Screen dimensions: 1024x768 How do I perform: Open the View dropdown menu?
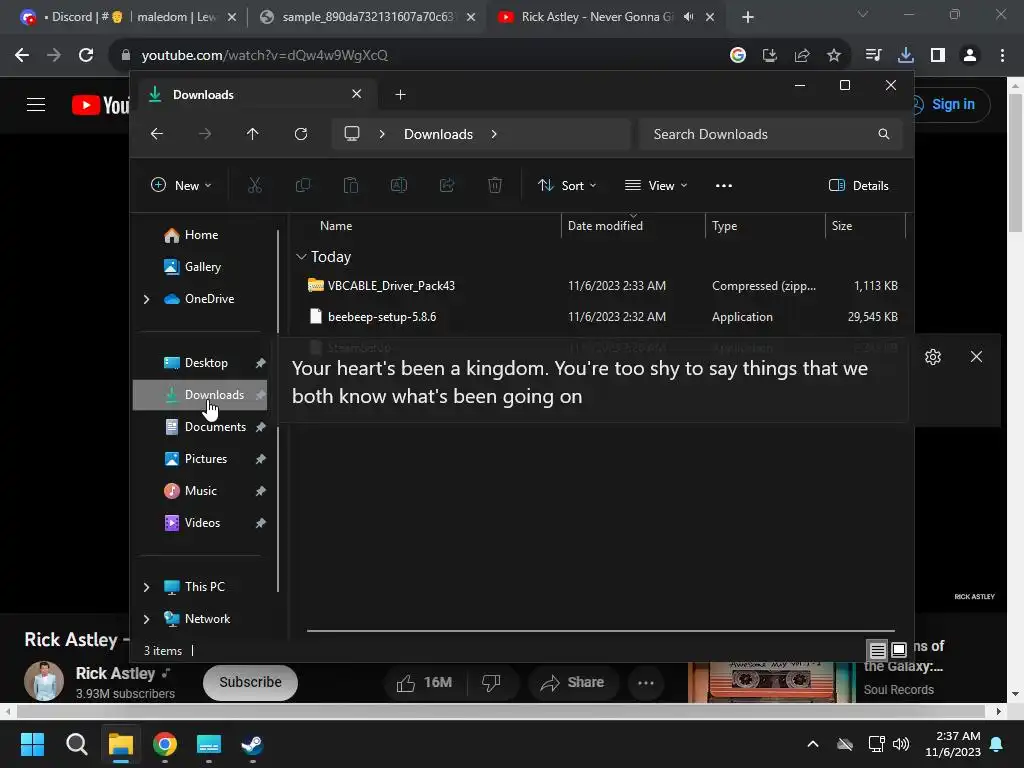click(x=656, y=185)
